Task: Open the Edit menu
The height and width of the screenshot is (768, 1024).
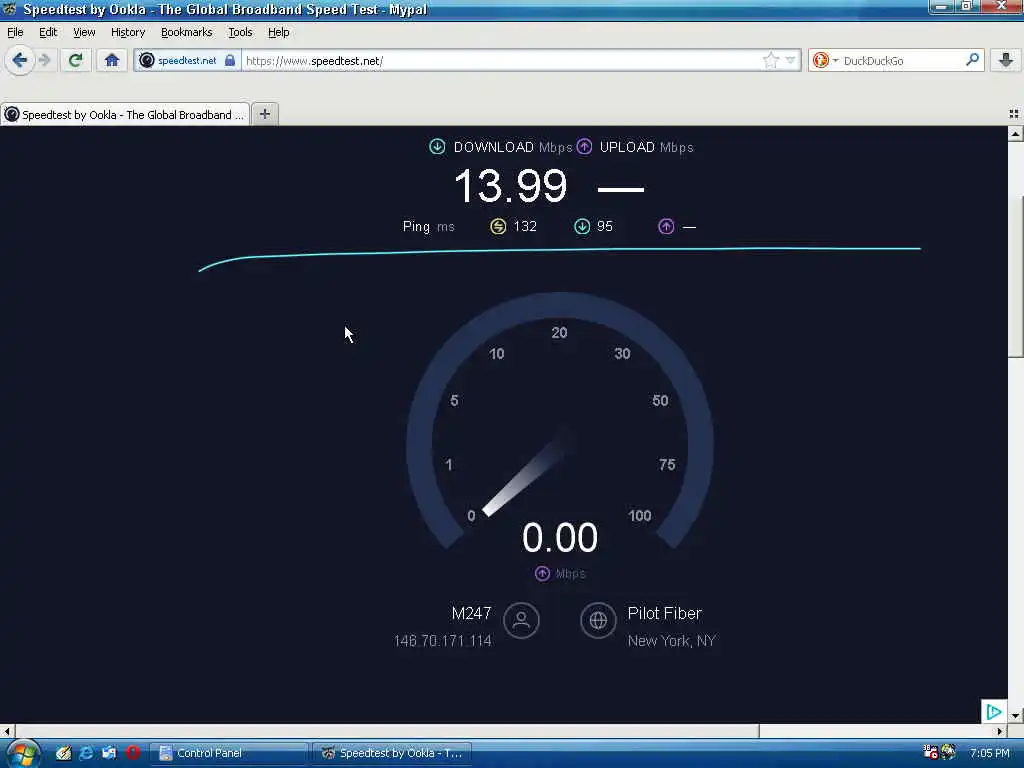Action: [x=48, y=32]
